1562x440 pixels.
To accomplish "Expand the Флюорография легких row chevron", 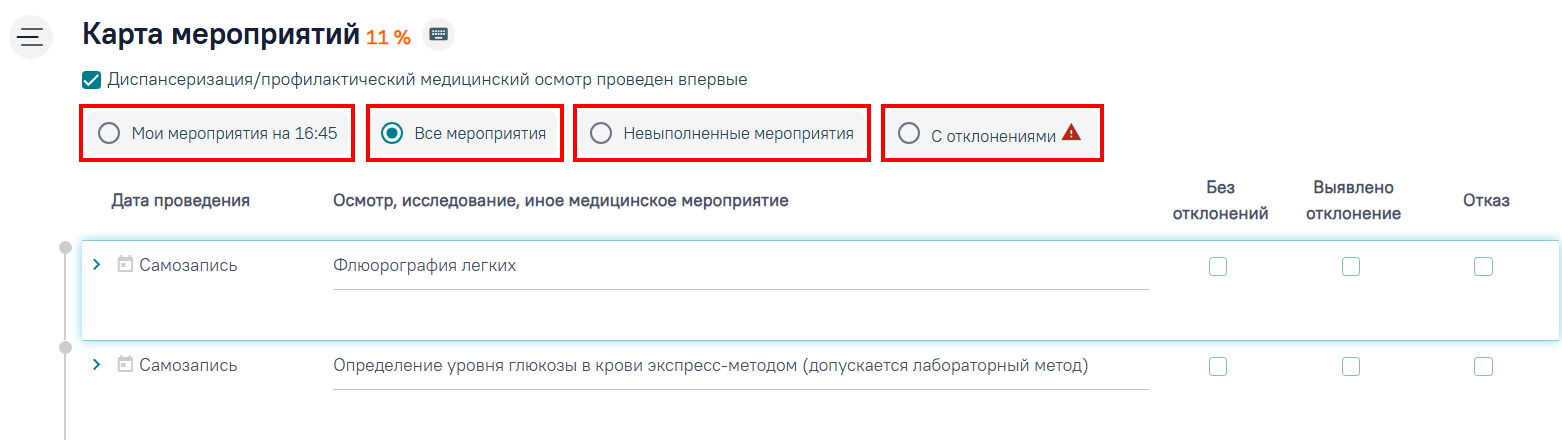I will [x=97, y=265].
